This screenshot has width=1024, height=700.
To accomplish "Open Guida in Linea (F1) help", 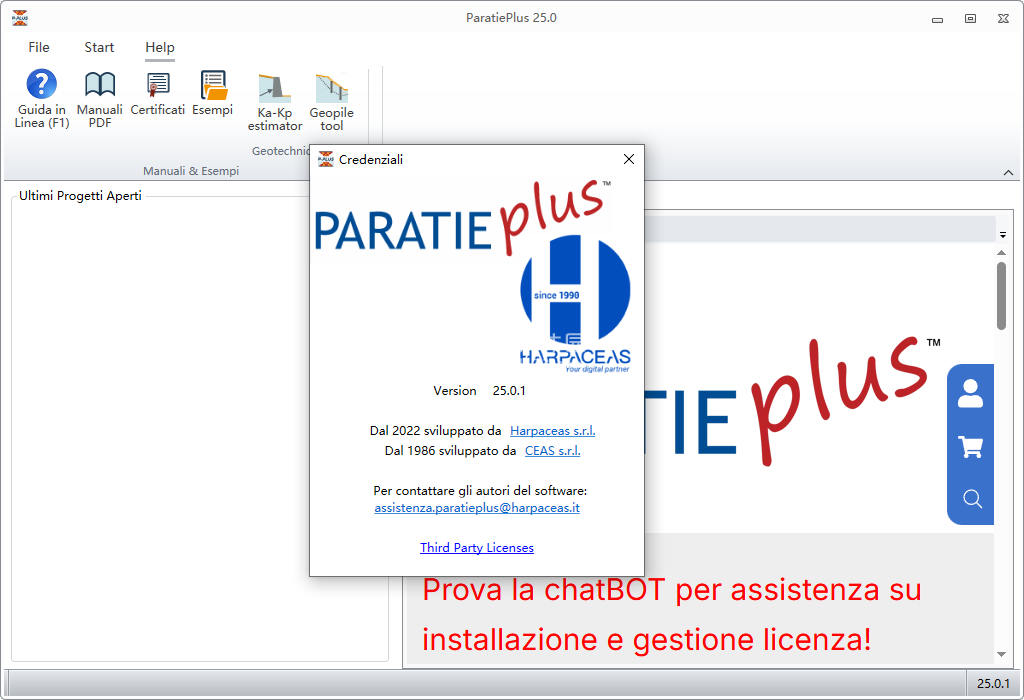I will point(41,99).
